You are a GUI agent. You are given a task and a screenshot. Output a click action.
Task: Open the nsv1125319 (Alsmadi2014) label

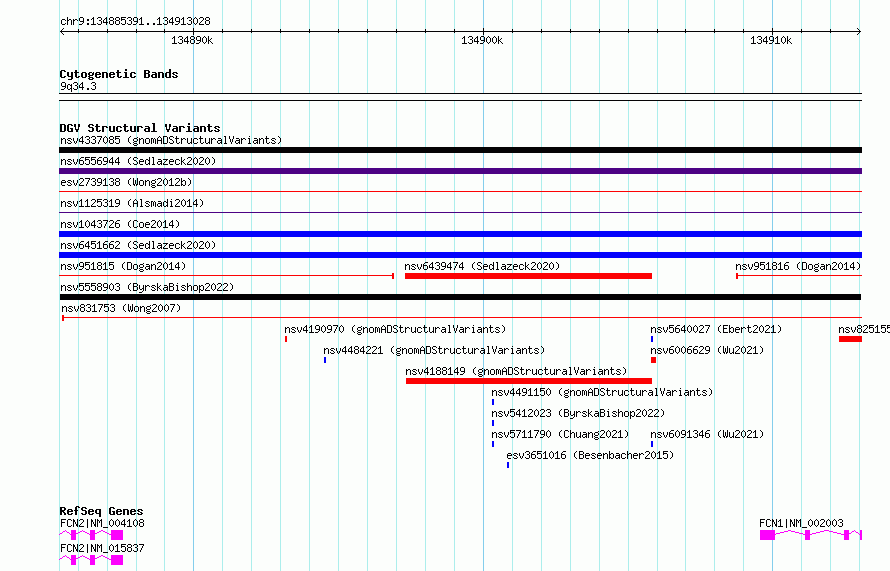(132, 203)
